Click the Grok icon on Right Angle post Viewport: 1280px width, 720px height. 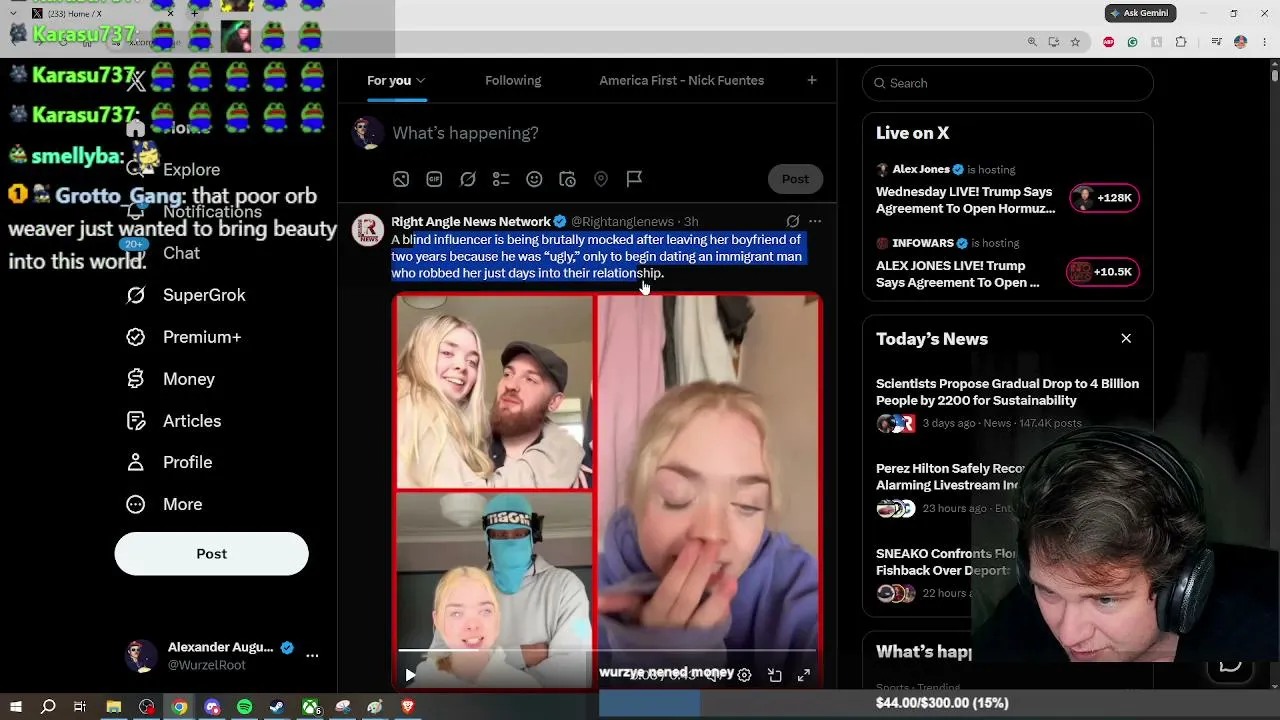[x=793, y=221]
